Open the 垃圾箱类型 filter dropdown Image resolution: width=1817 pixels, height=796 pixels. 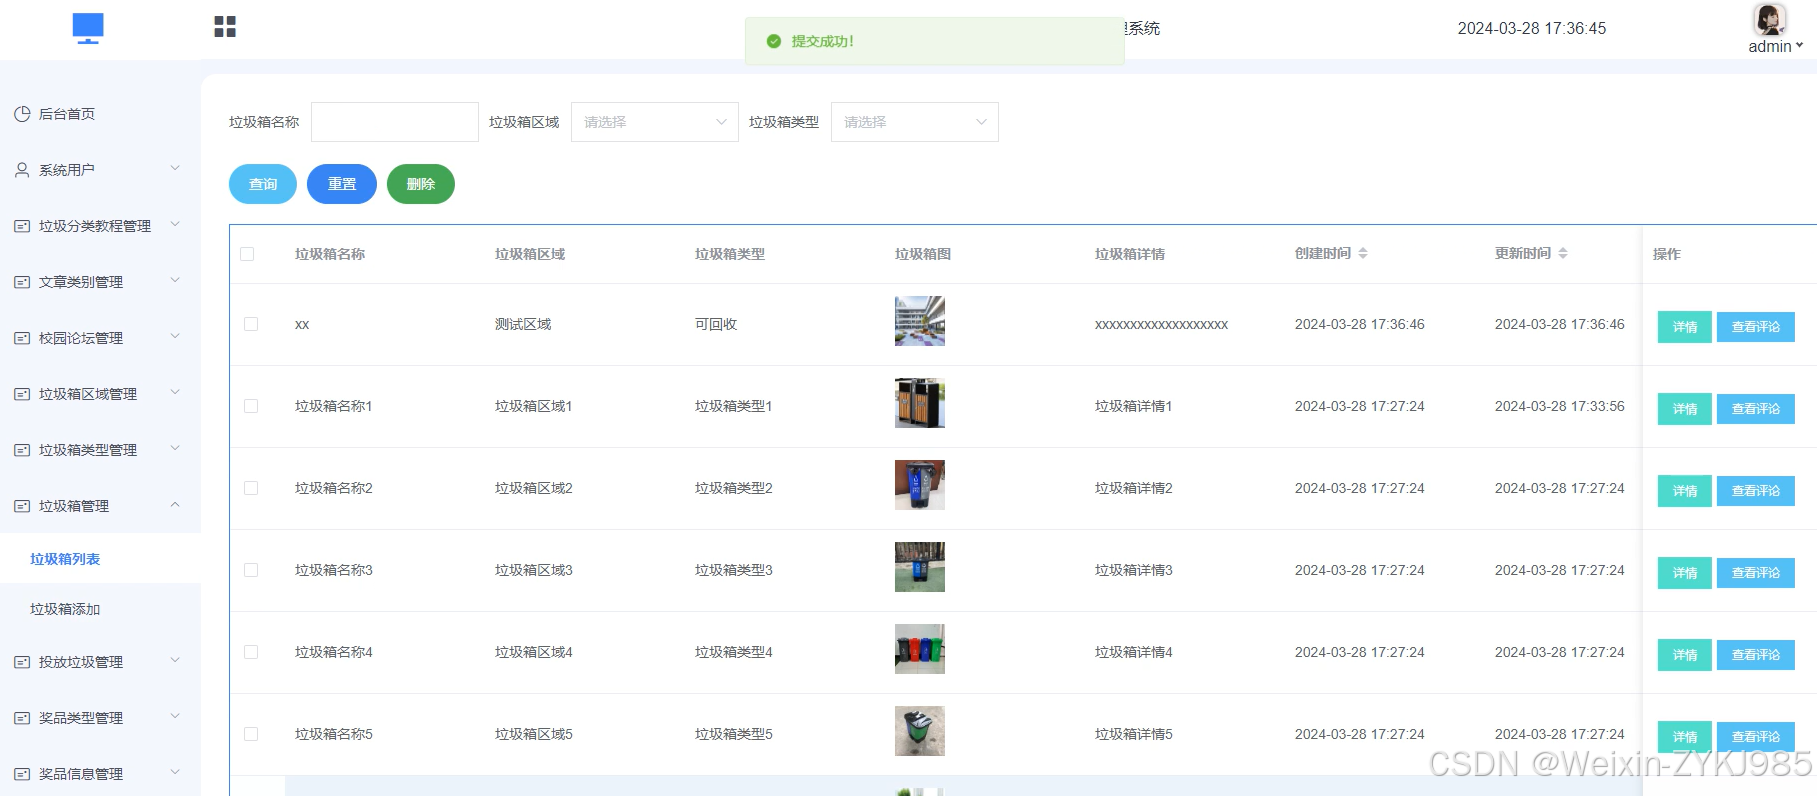pos(914,122)
